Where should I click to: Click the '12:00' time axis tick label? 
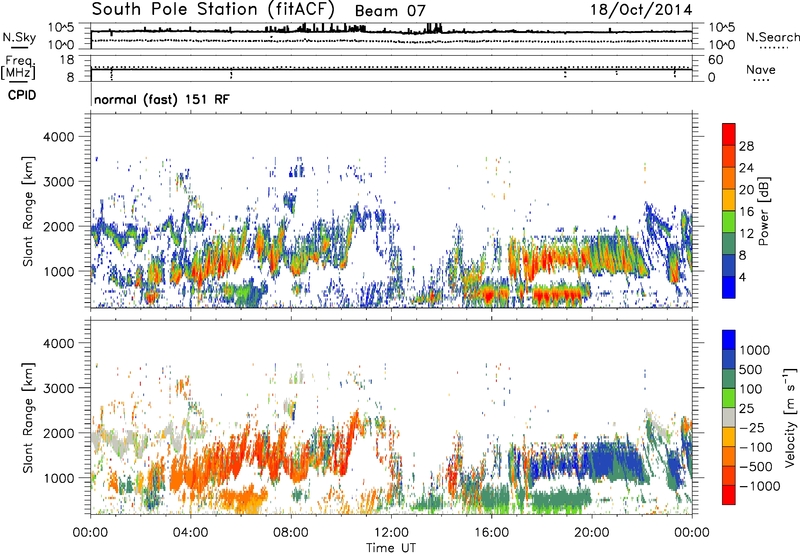pyautogui.click(x=391, y=533)
